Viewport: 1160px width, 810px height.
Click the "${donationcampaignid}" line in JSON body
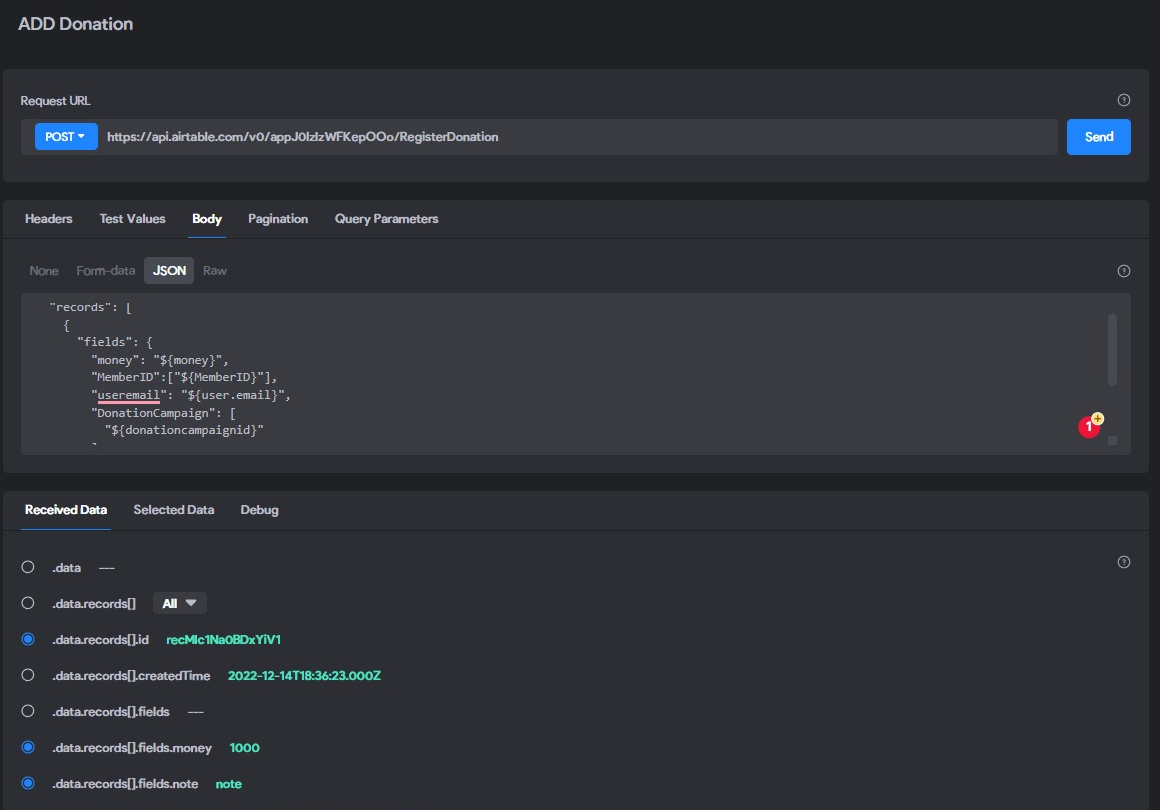(x=184, y=430)
